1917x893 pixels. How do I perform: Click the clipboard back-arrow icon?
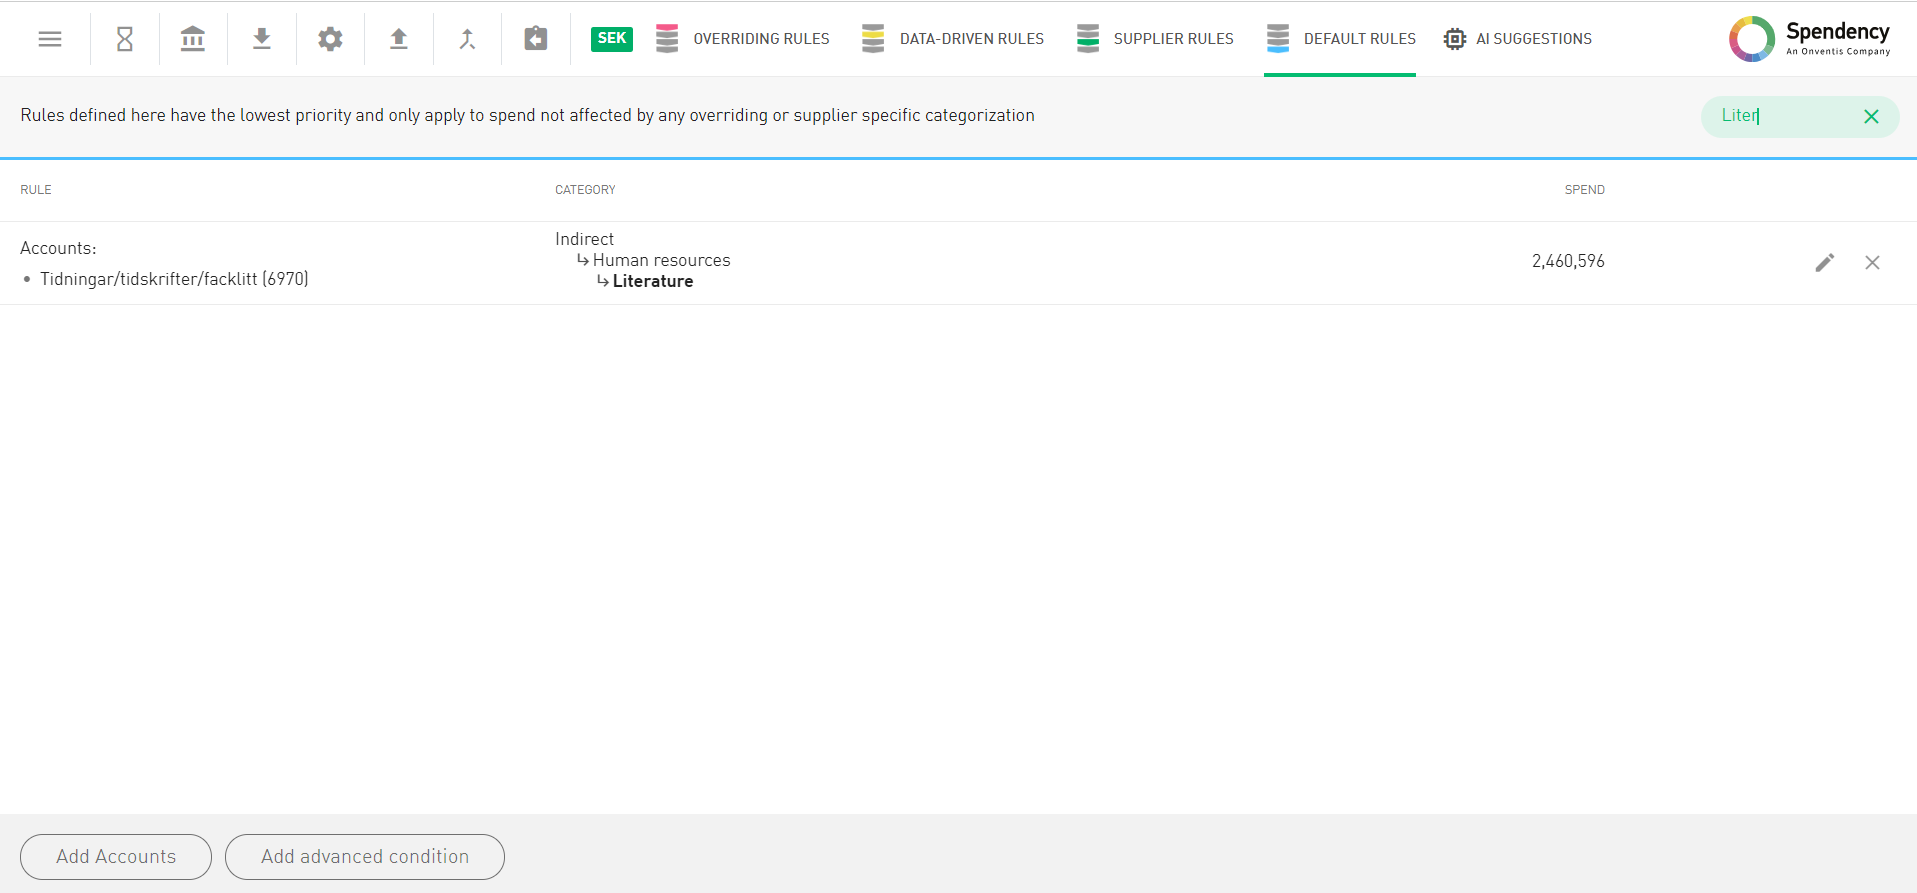click(x=536, y=39)
